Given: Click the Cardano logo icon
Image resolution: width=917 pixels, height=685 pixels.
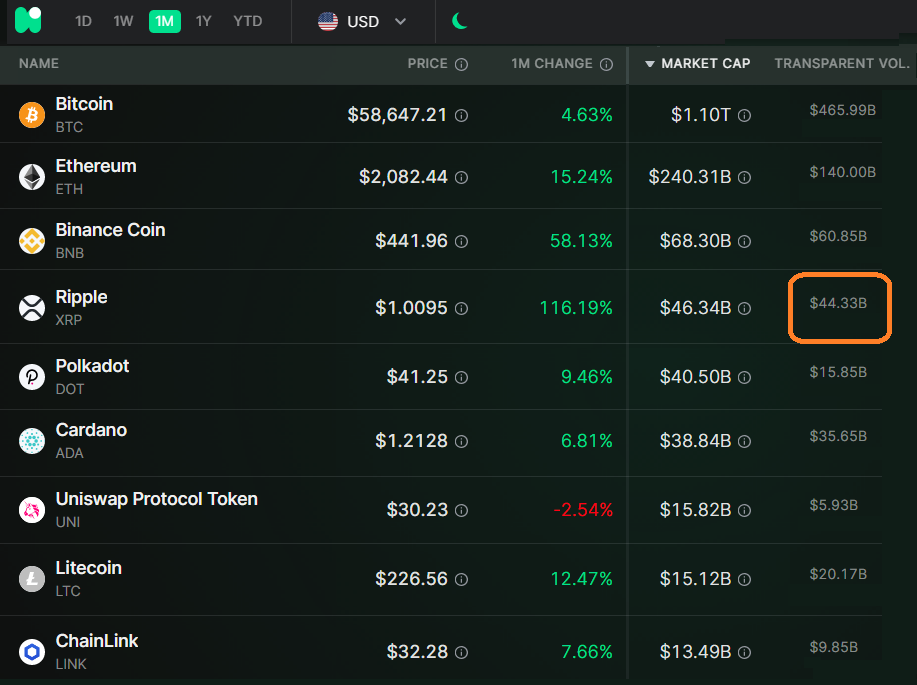Looking at the screenshot, I should tap(32, 441).
